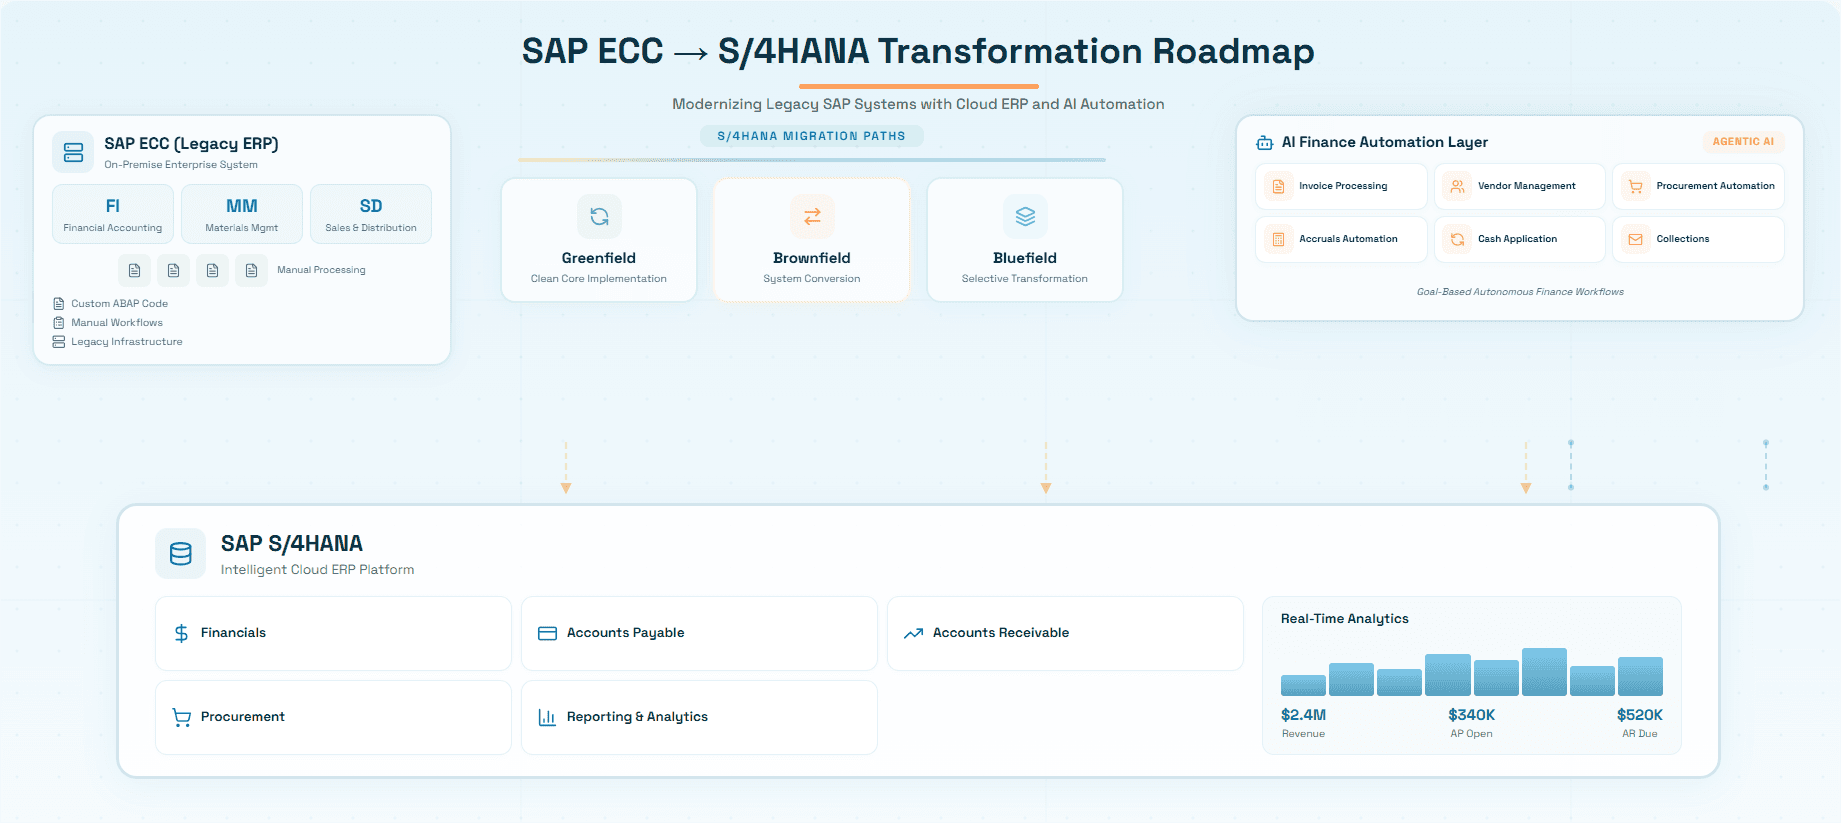Open the Vendor Management tile
This screenshot has height=823, width=1841.
click(1520, 186)
